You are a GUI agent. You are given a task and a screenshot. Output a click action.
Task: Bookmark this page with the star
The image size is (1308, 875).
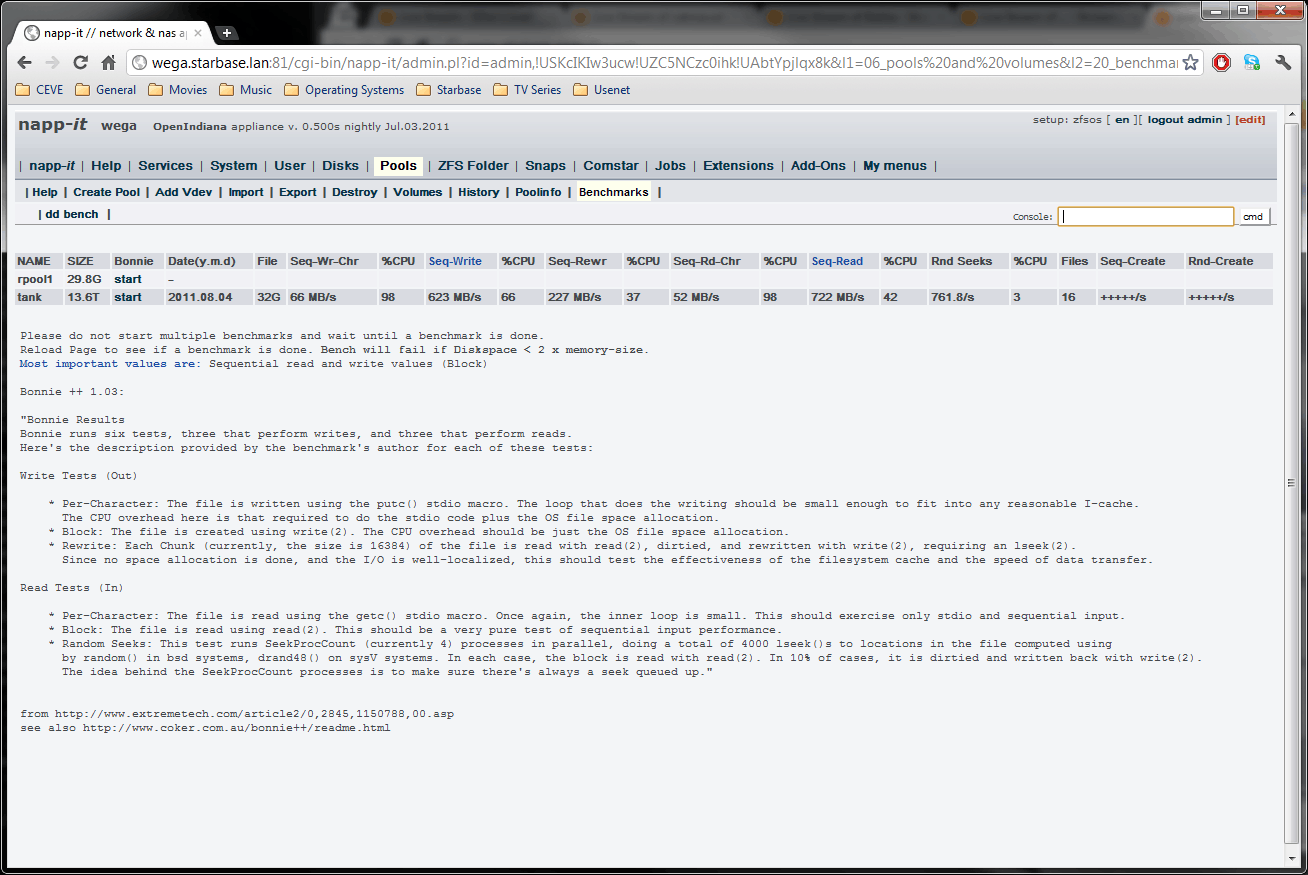(x=1190, y=63)
